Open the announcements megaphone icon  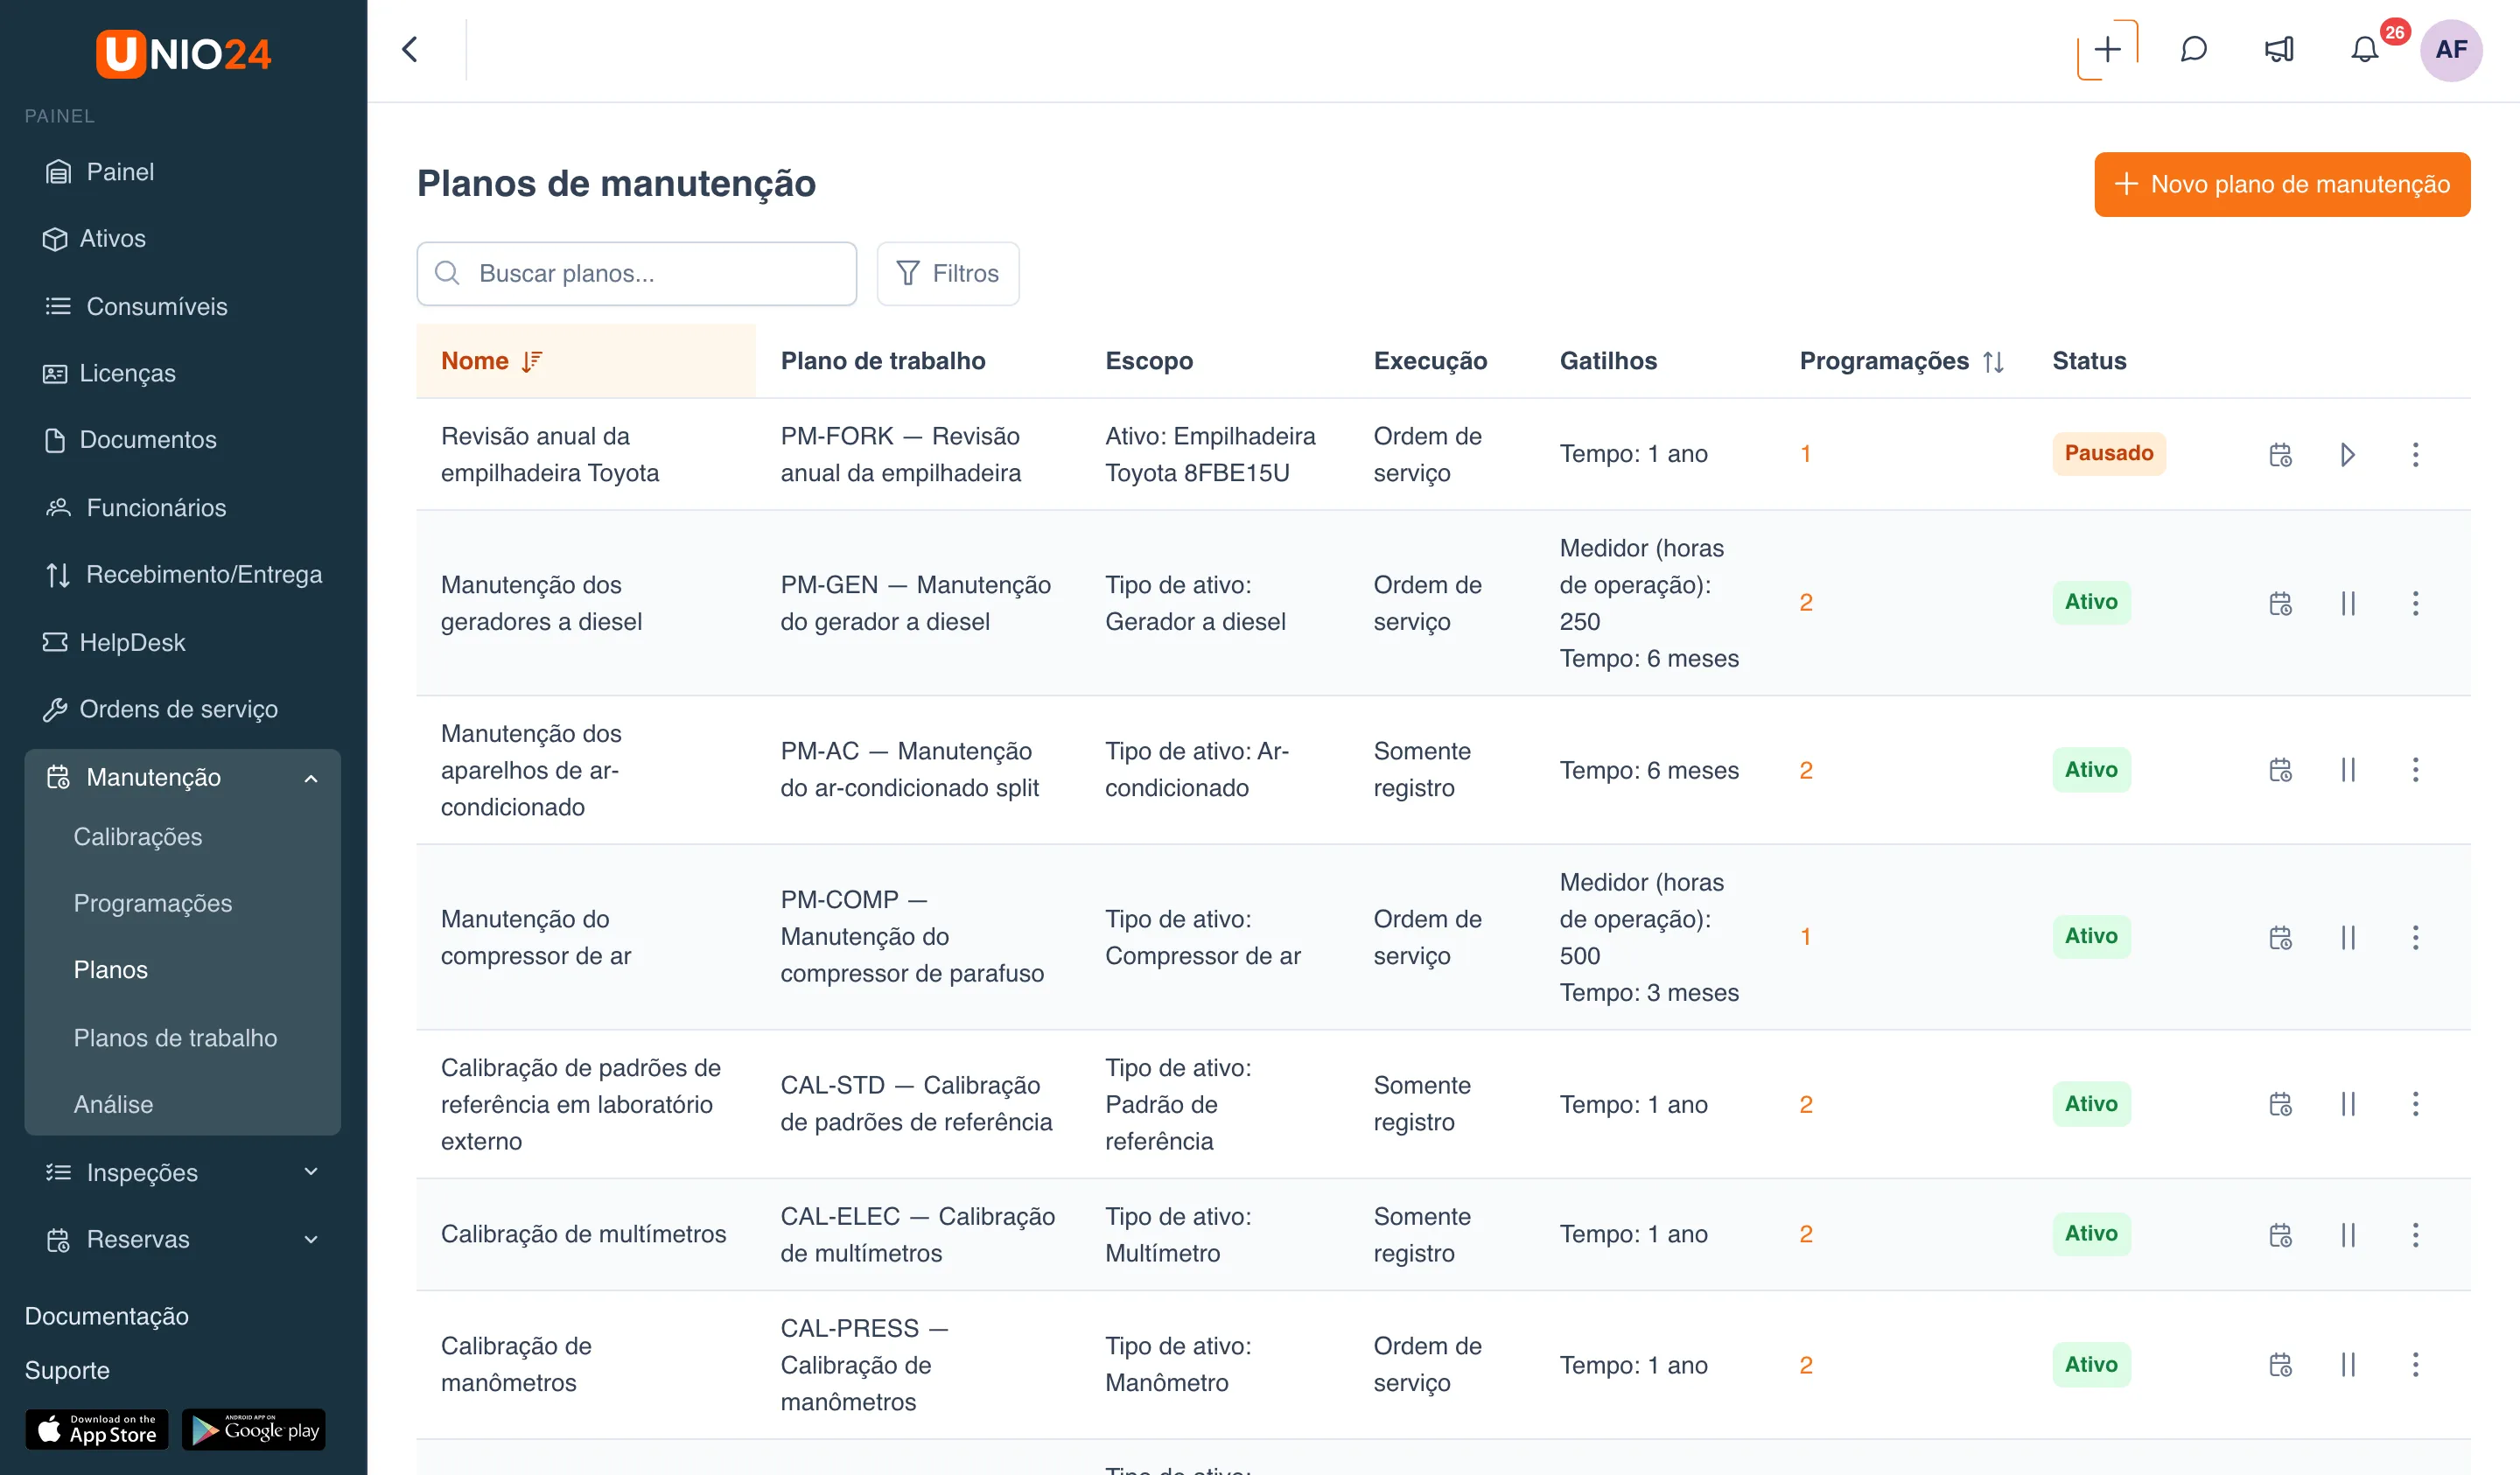click(2279, 49)
